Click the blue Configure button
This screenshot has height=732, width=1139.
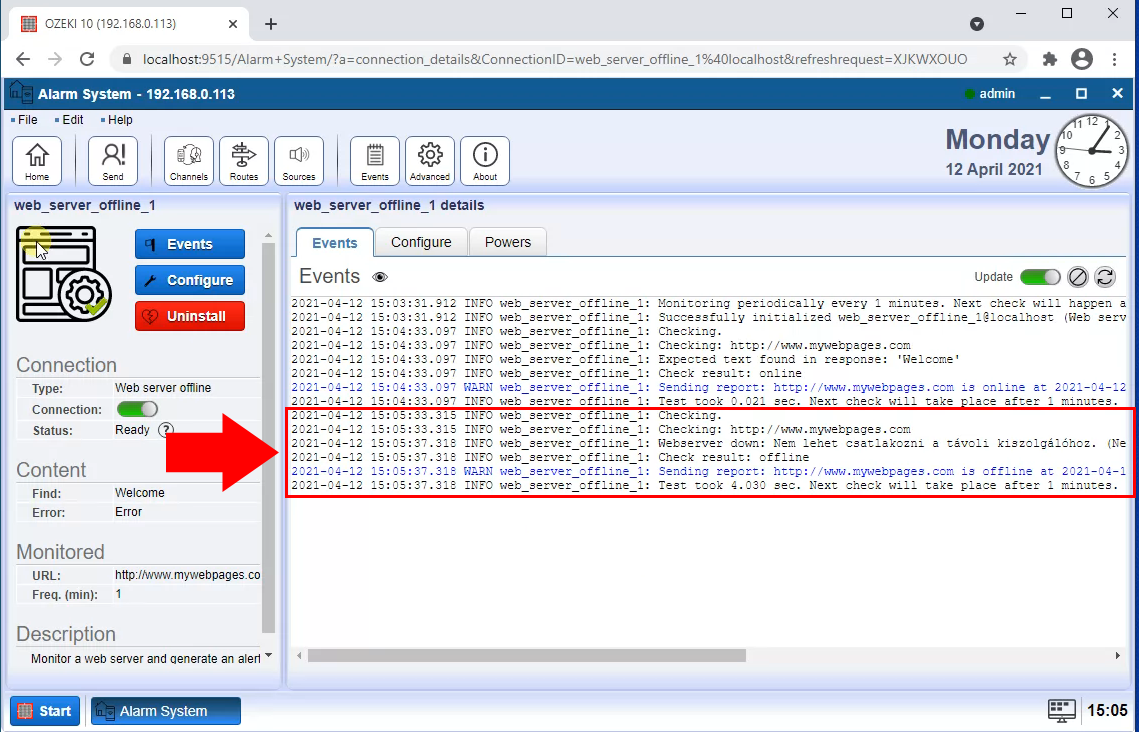point(190,280)
